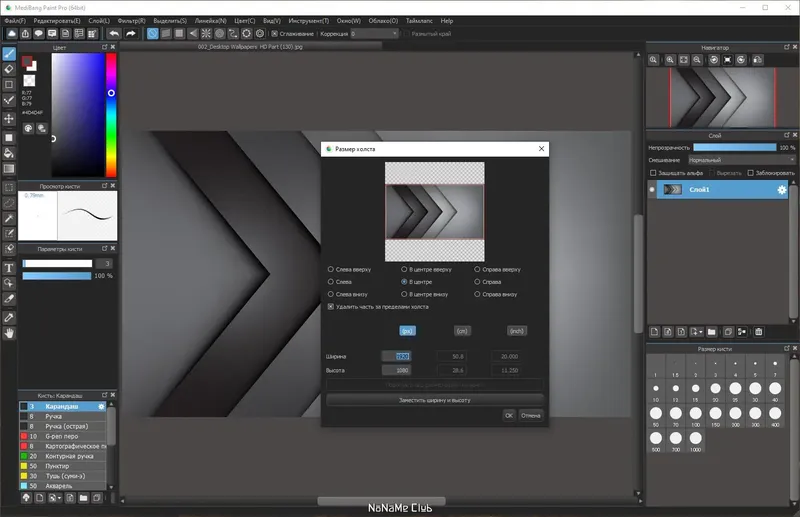Fit canvas to window in Navigator
This screenshot has width=800, height=517.
click(684, 60)
